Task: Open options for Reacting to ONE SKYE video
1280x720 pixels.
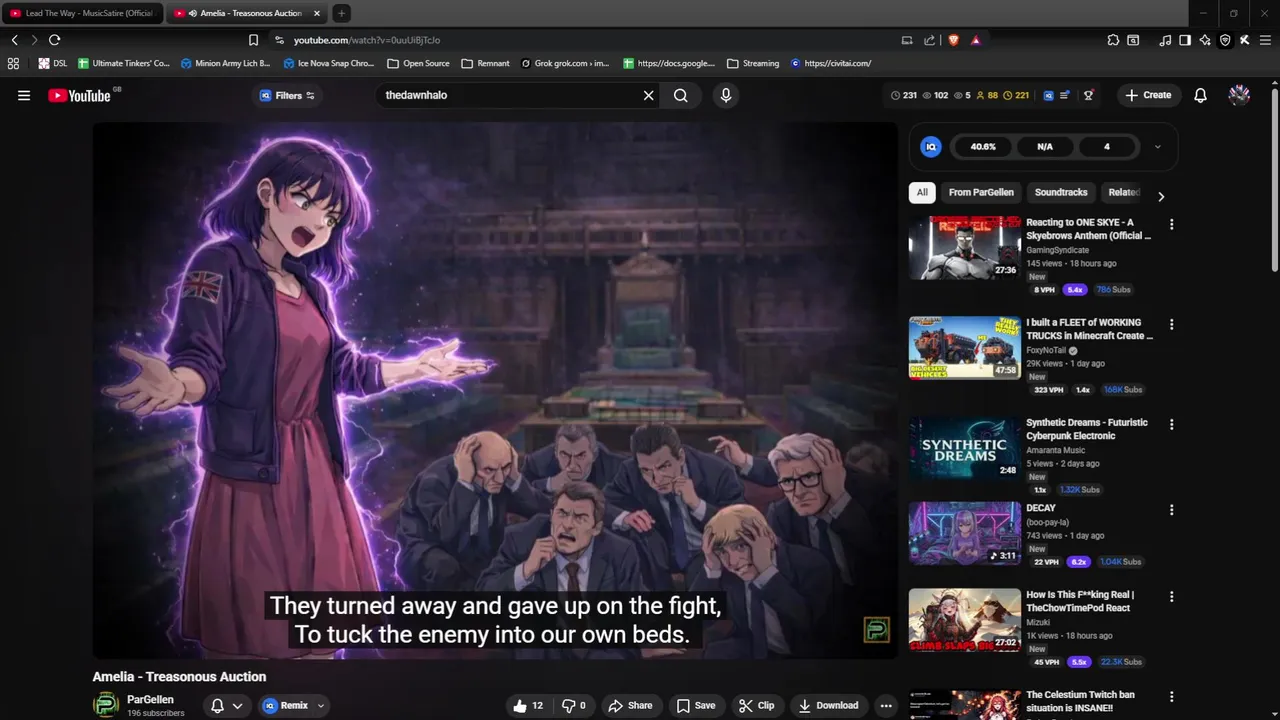Action: 1171,224
